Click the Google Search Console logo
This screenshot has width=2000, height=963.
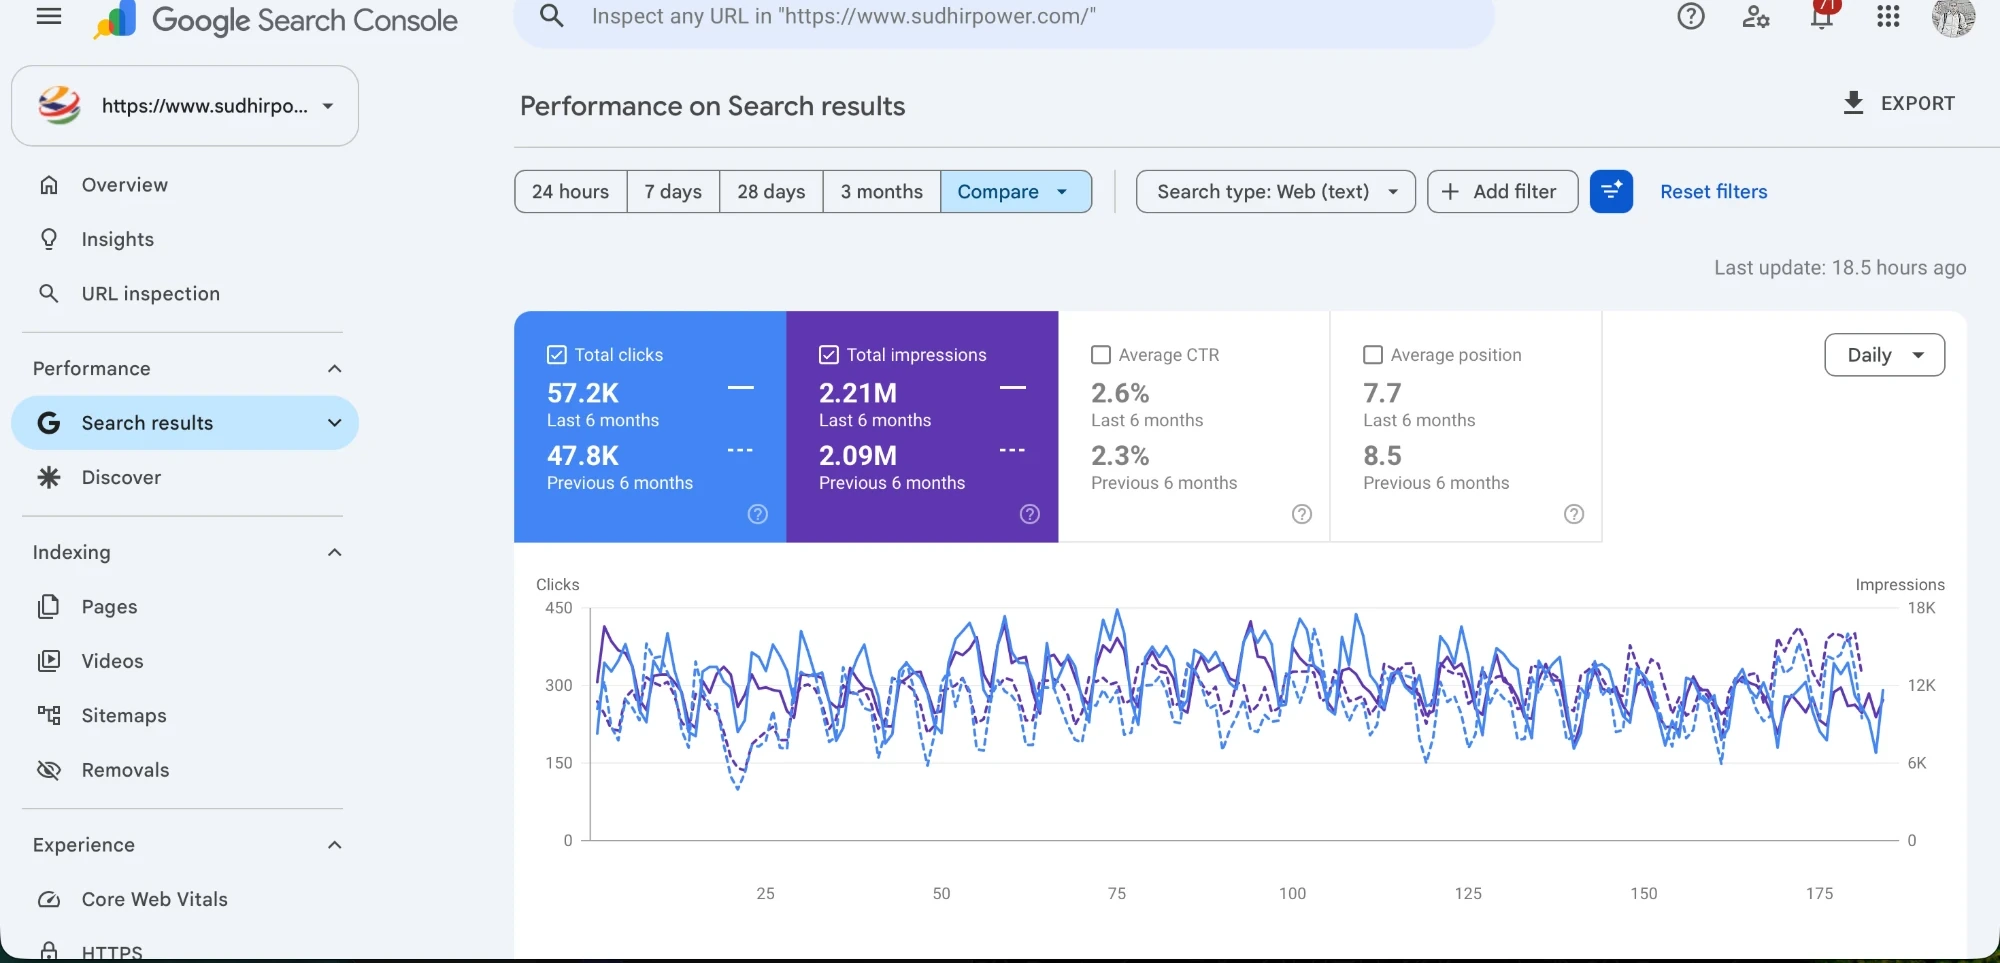(x=276, y=20)
